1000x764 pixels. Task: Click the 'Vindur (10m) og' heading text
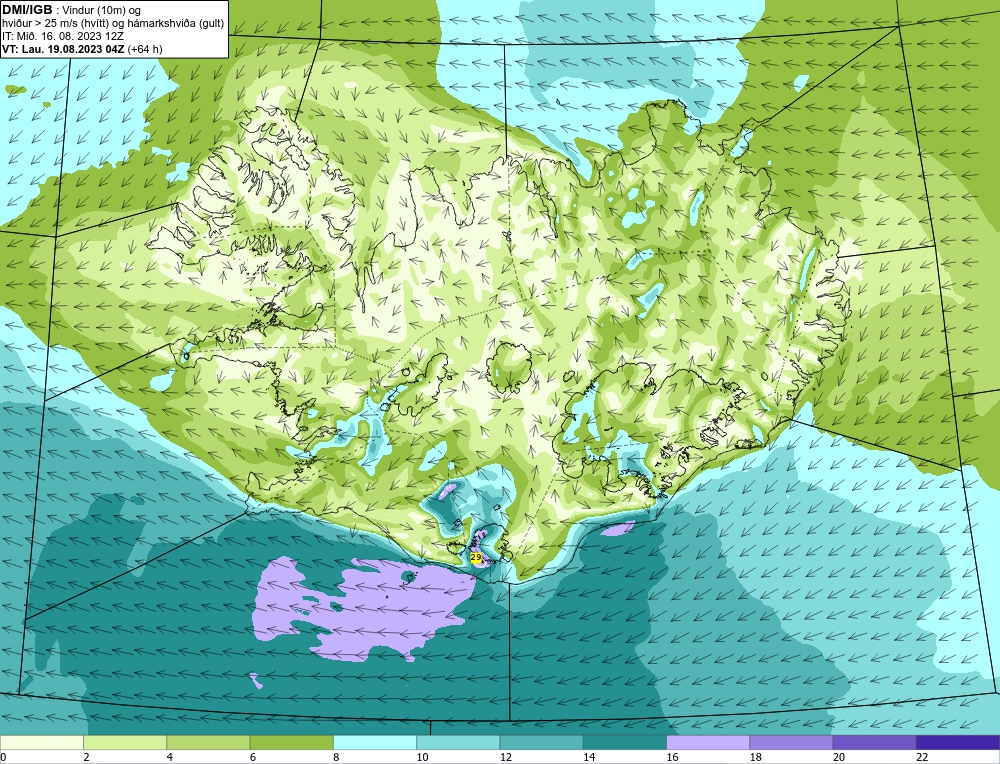tap(101, 11)
